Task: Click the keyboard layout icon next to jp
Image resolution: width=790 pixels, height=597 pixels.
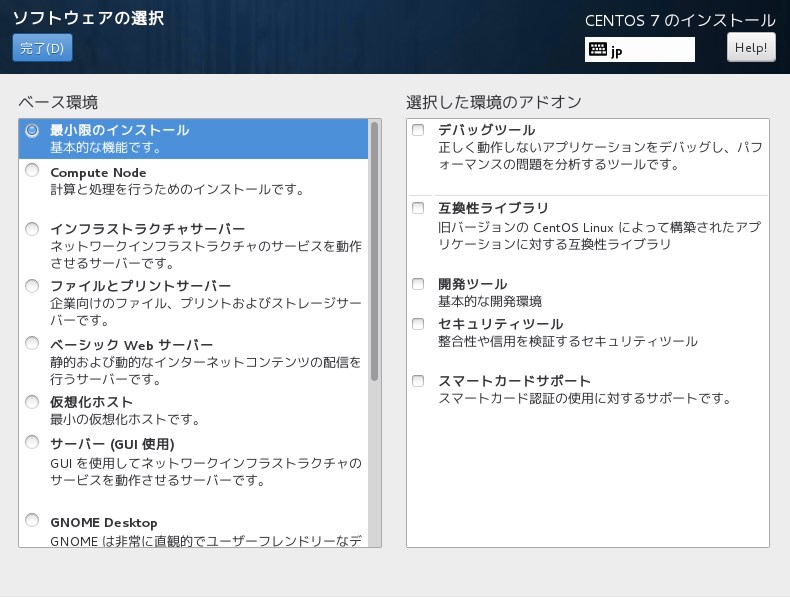Action: point(598,49)
